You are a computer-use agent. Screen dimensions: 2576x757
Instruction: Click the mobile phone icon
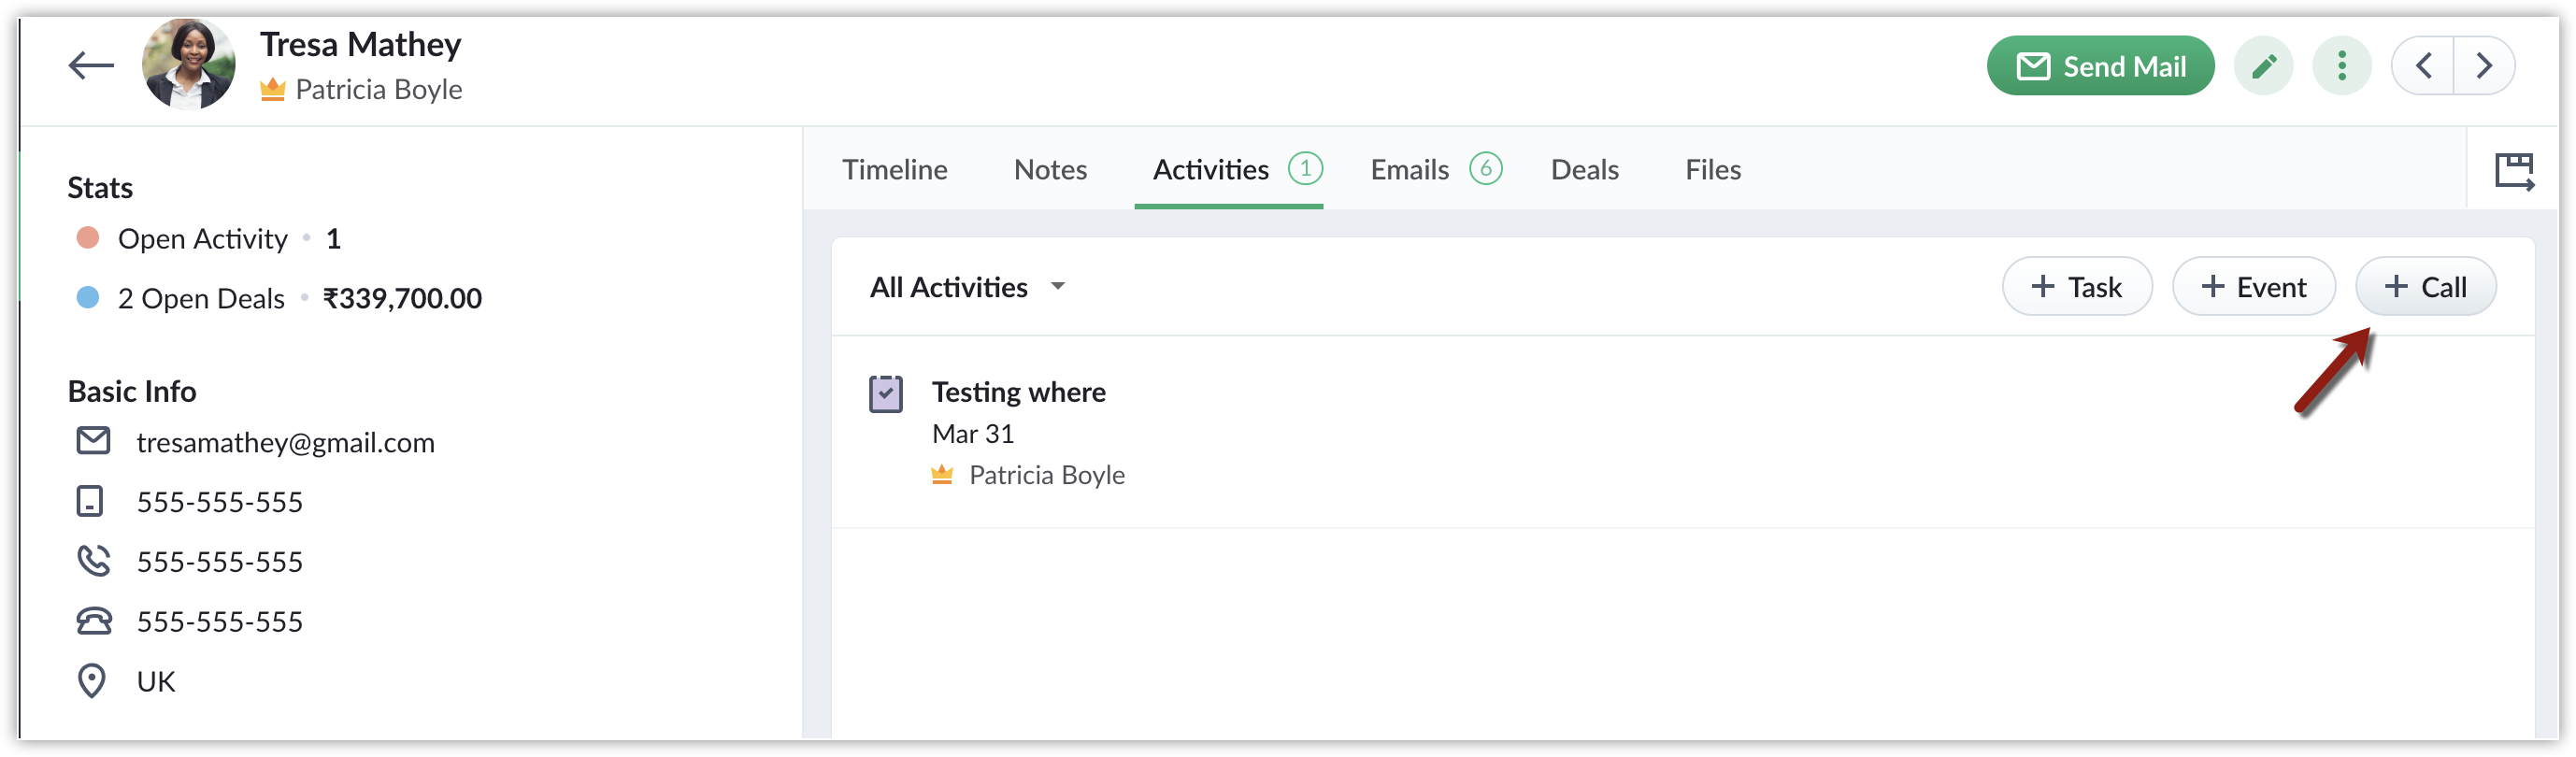pyautogui.click(x=90, y=501)
